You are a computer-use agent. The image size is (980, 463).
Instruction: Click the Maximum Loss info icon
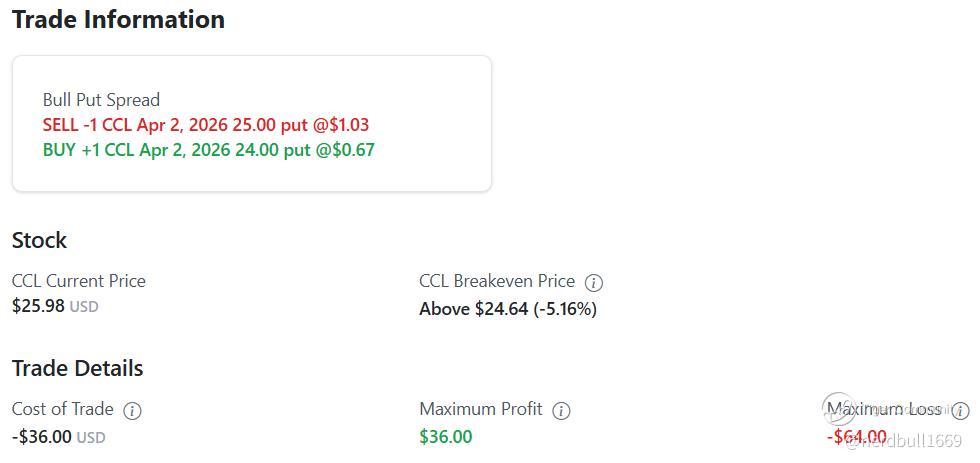pyautogui.click(x=960, y=410)
